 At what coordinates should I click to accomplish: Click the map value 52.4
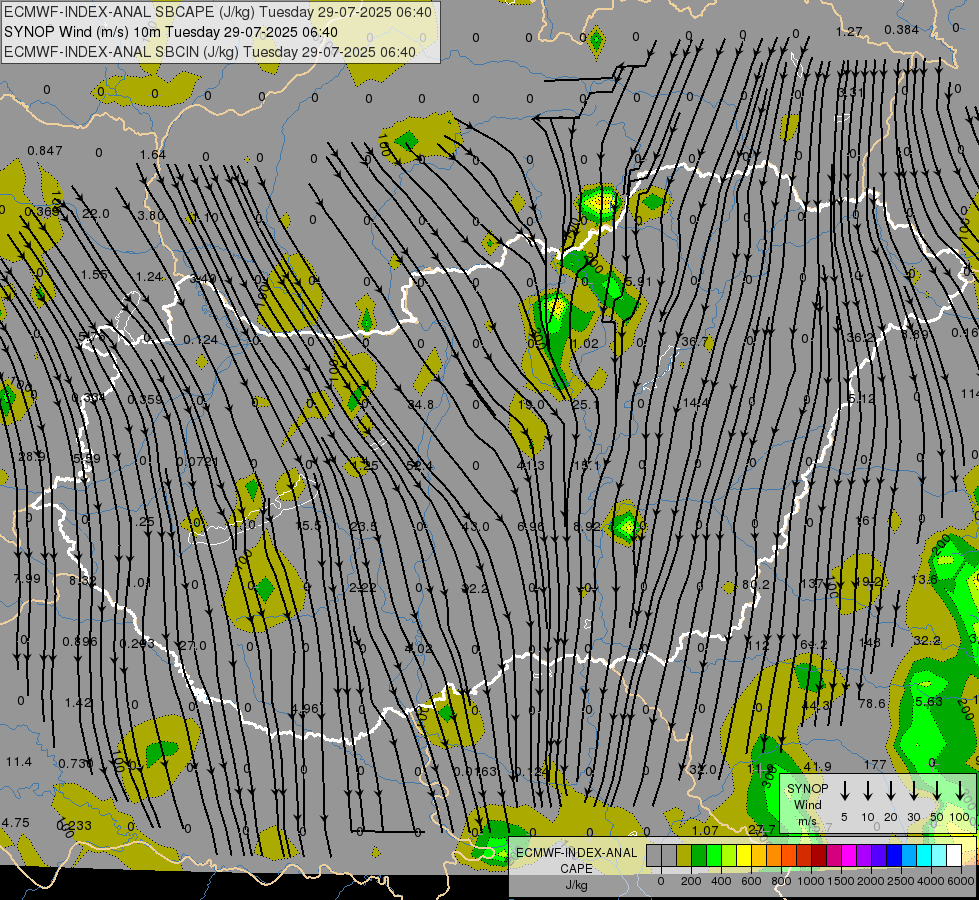(x=420, y=465)
